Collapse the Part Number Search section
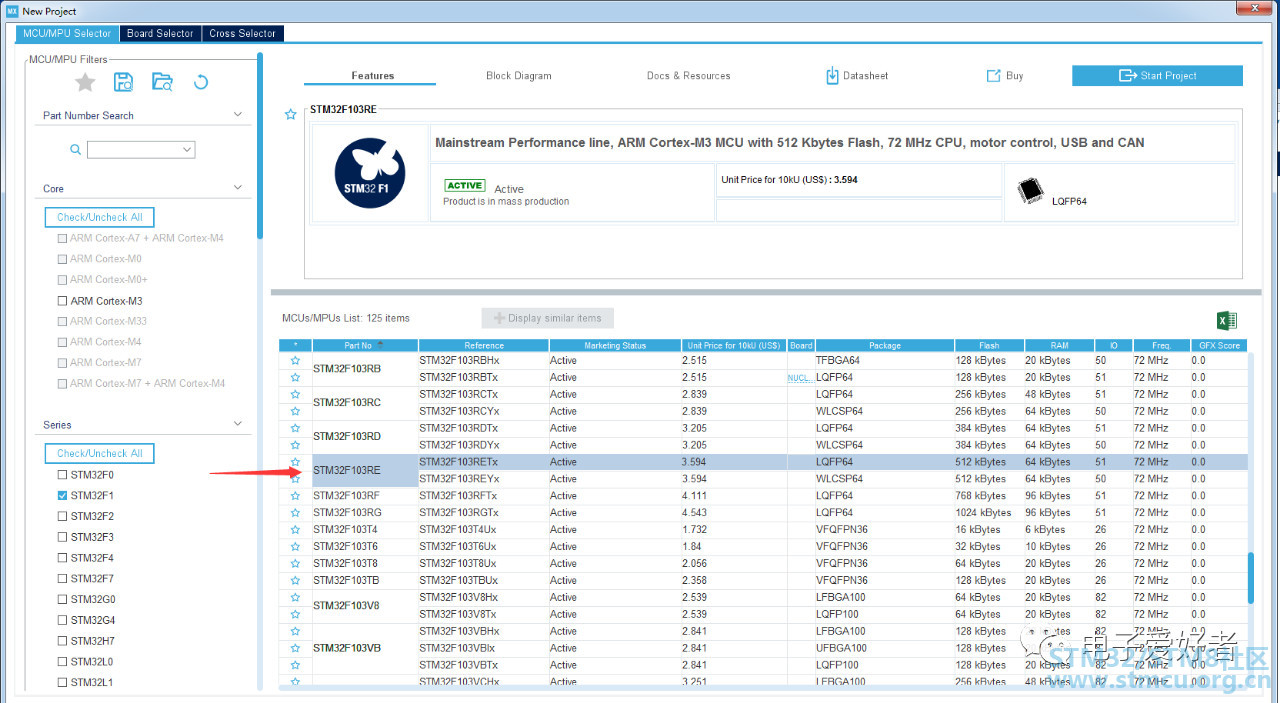The image size is (1280, 703). pyautogui.click(x=237, y=114)
